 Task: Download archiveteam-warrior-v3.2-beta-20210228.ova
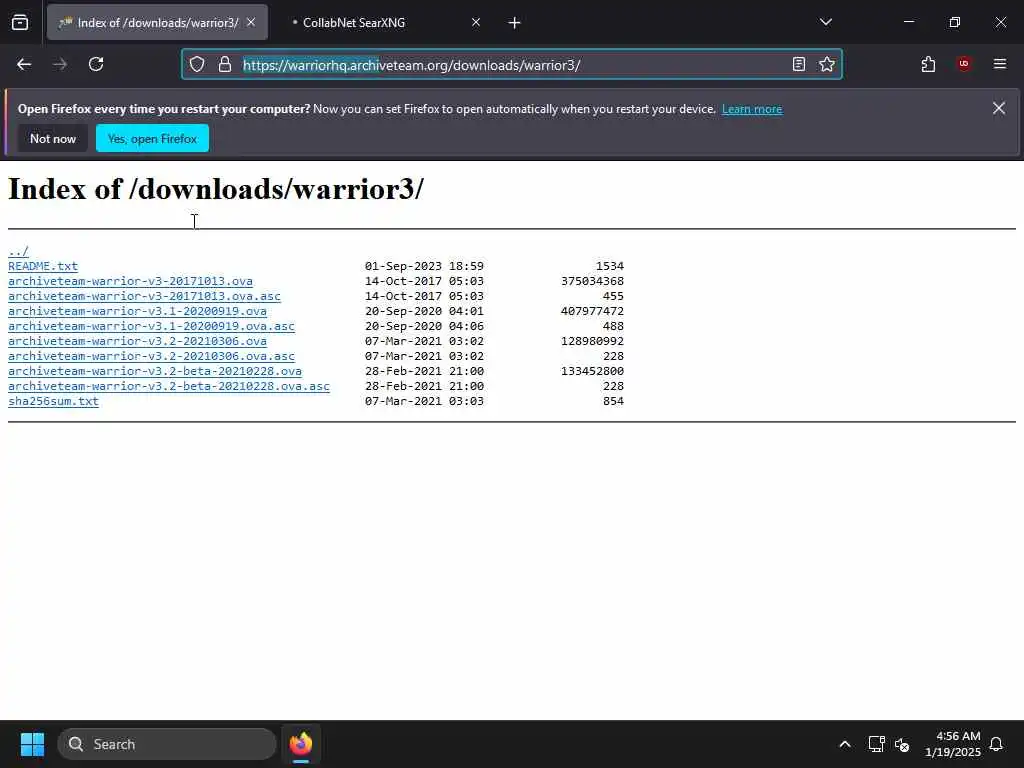click(x=155, y=372)
